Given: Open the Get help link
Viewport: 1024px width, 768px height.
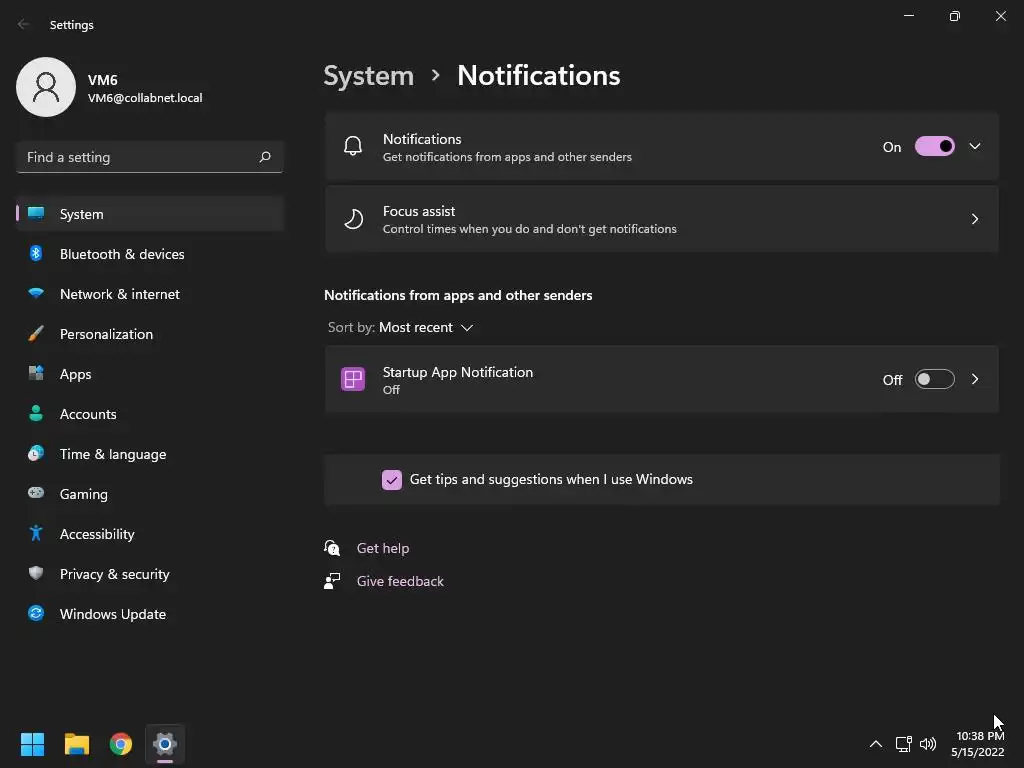Looking at the screenshot, I should (x=383, y=548).
